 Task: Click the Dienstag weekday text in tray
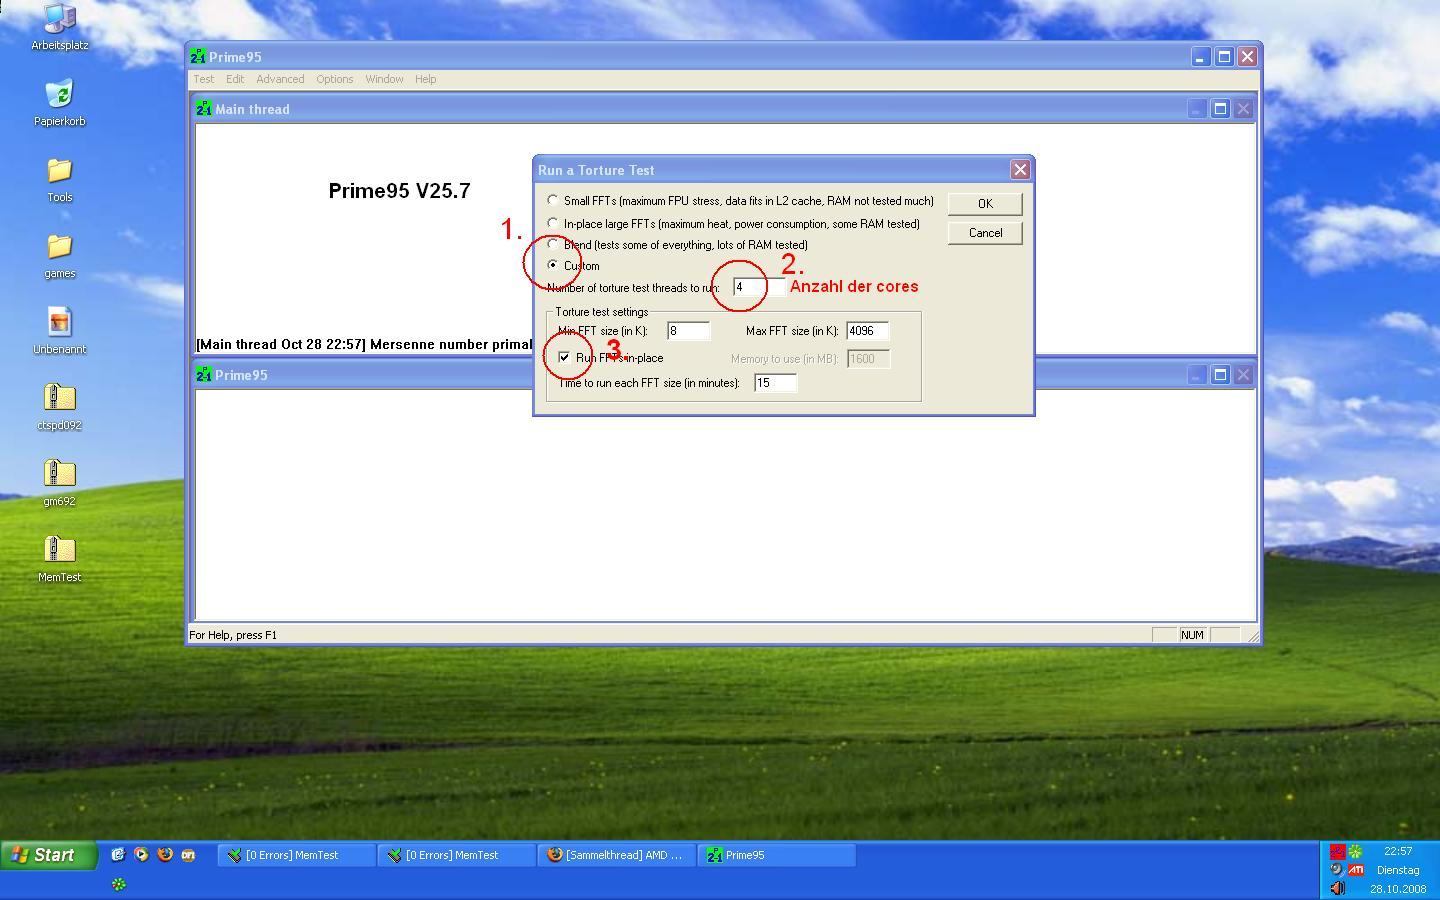[x=1398, y=870]
